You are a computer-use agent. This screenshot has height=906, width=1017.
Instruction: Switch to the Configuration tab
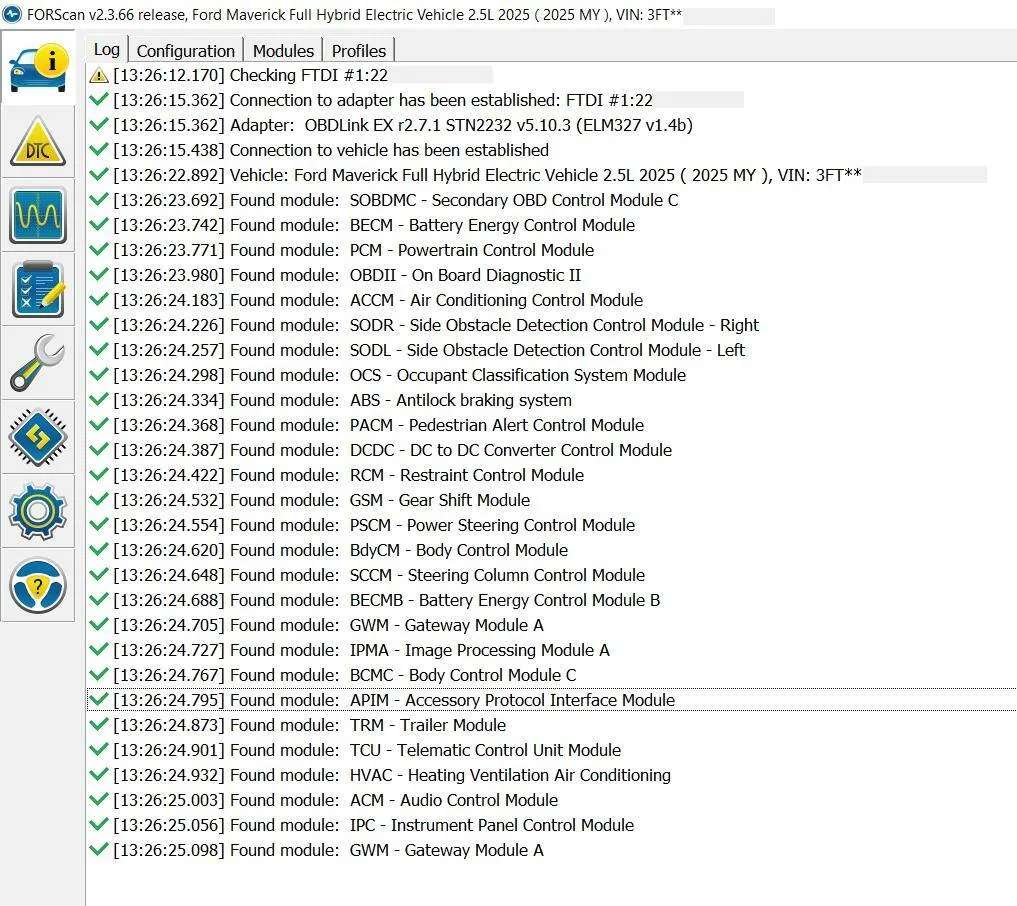185,51
